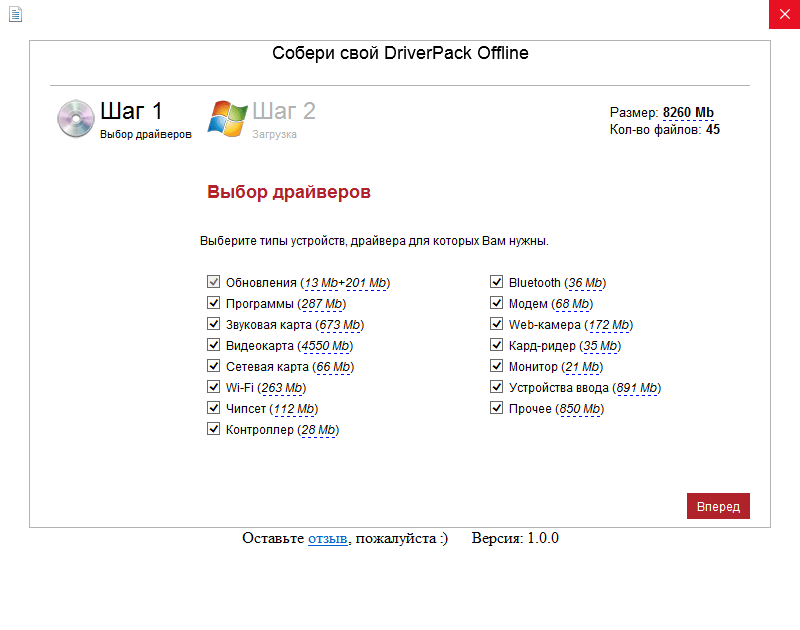Image resolution: width=800 pixels, height=630 pixels.
Task: Uncheck the Устройства ввода checkbox
Action: 496,387
